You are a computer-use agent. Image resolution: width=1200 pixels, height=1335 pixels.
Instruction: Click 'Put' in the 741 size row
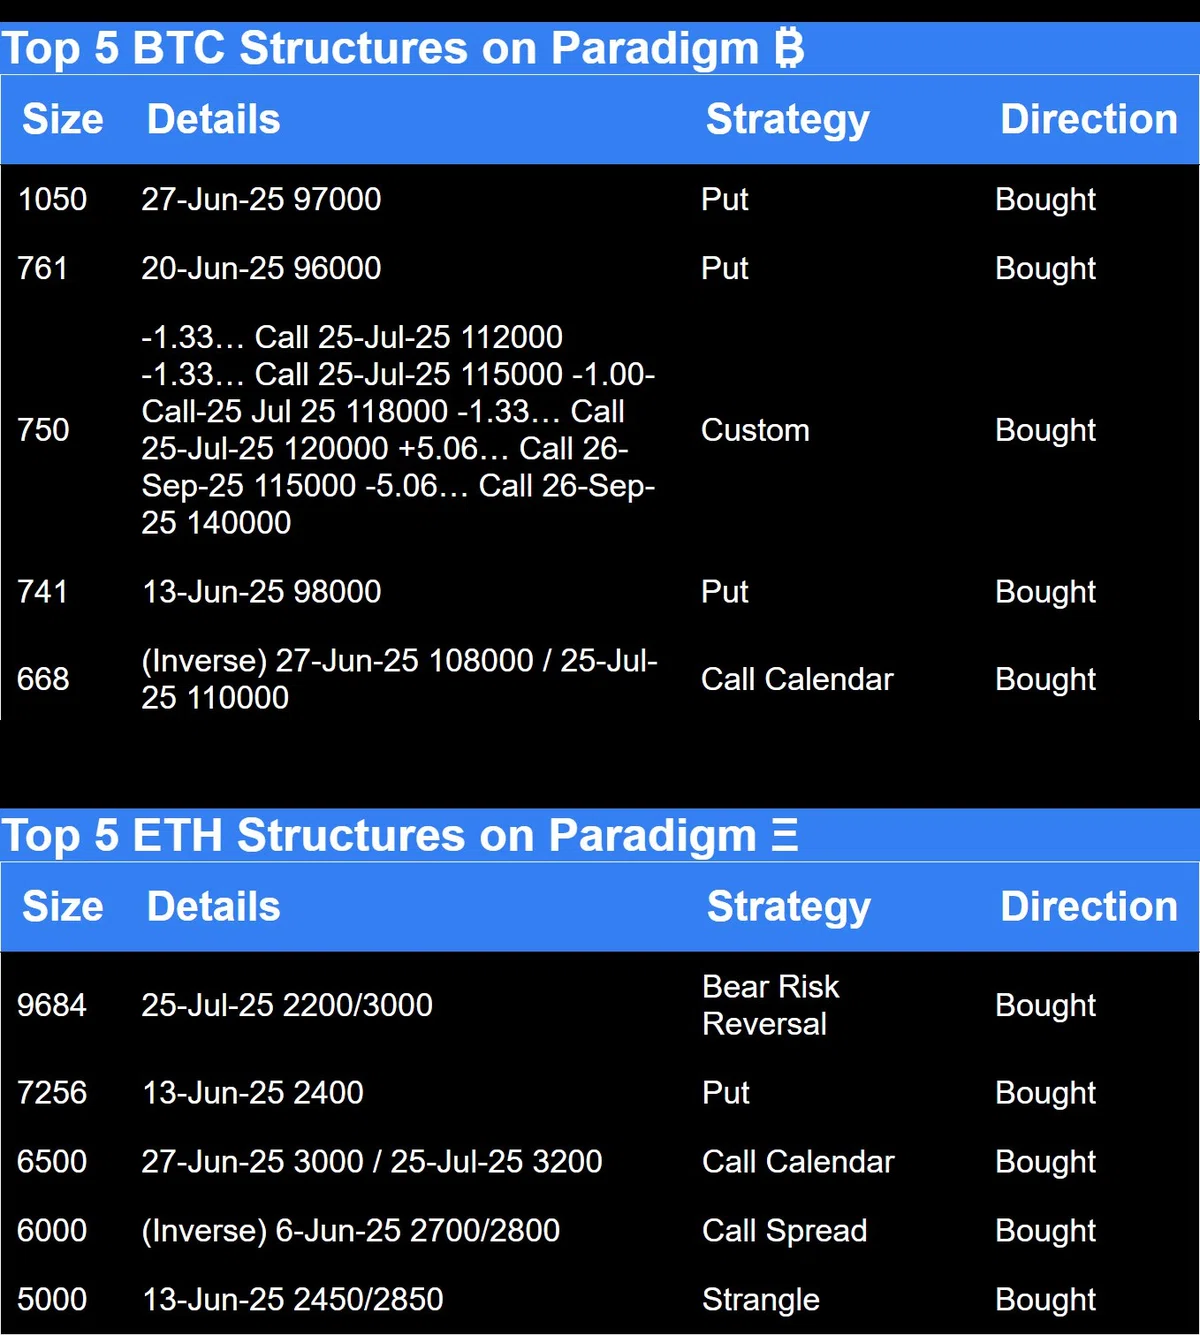click(x=725, y=591)
